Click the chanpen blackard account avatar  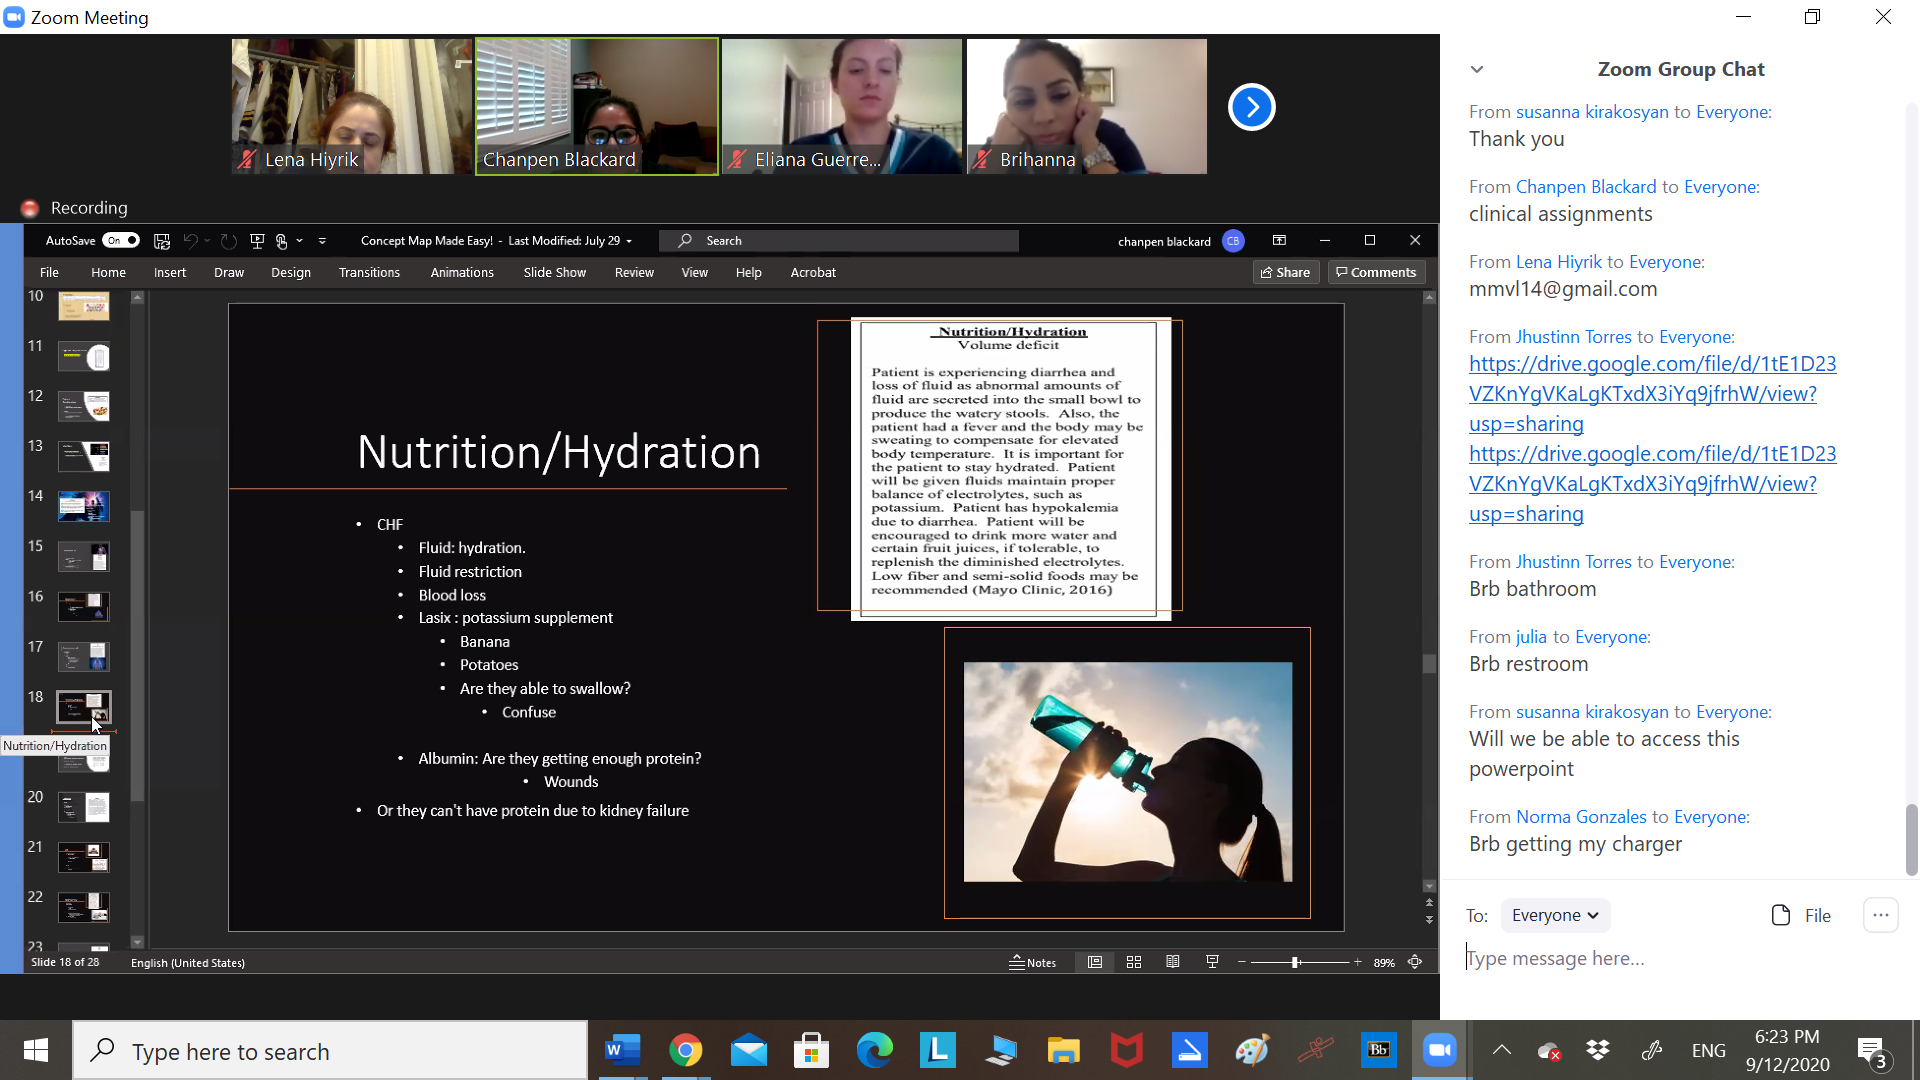click(x=1233, y=241)
